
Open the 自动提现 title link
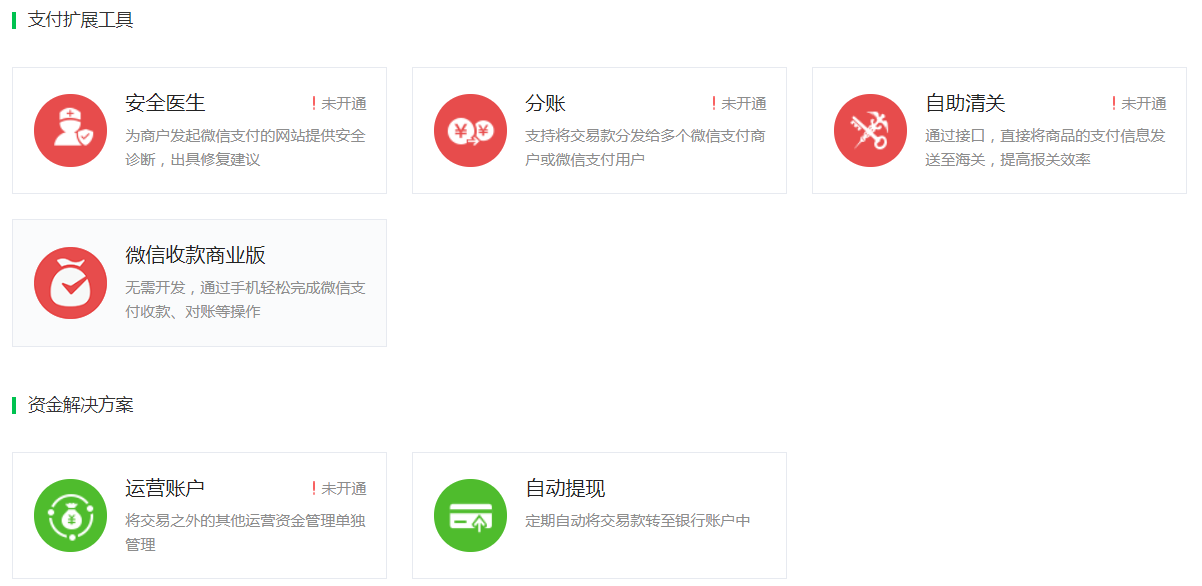[x=565, y=488]
